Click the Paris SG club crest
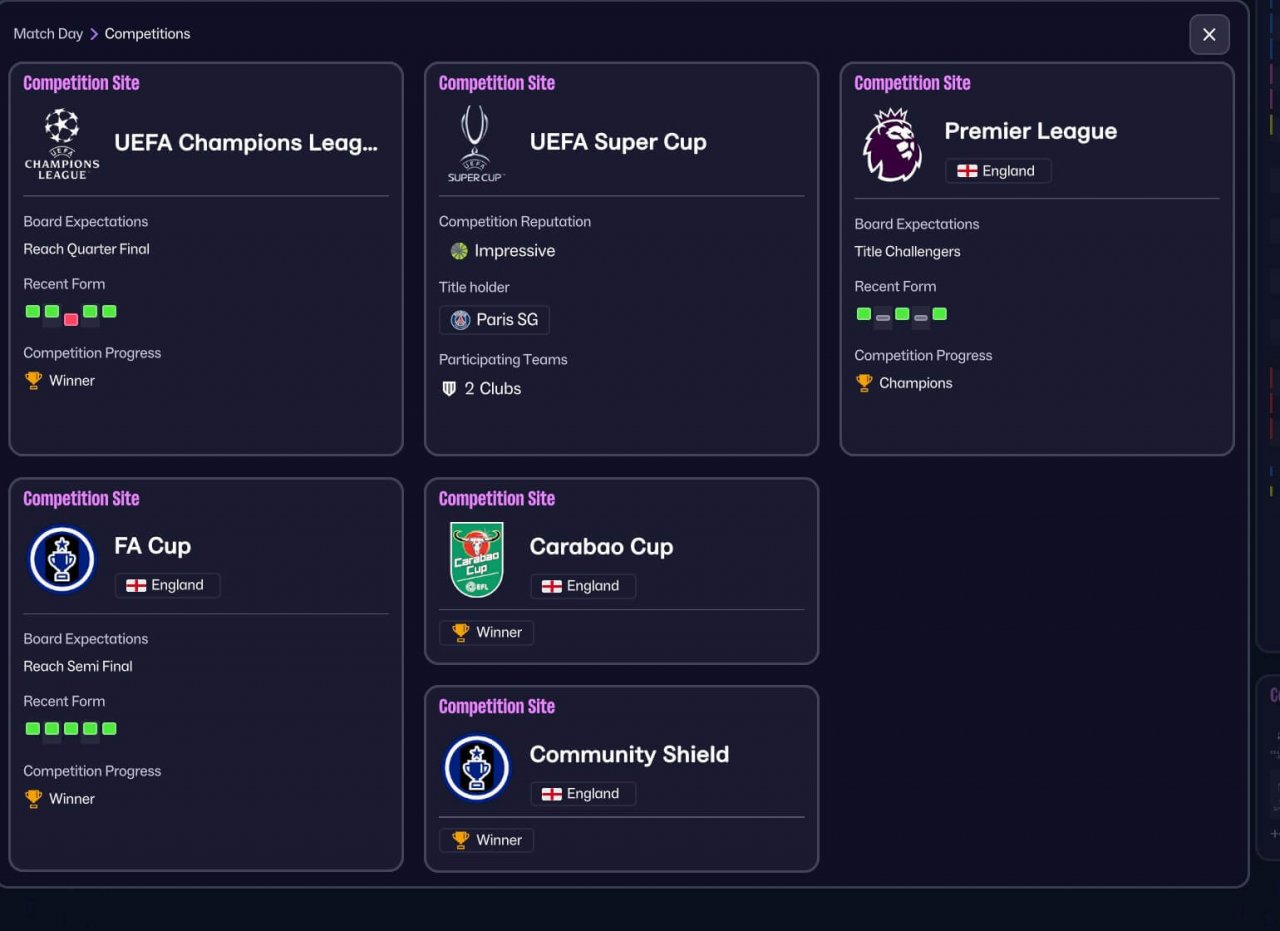This screenshot has width=1280, height=931. click(x=460, y=320)
